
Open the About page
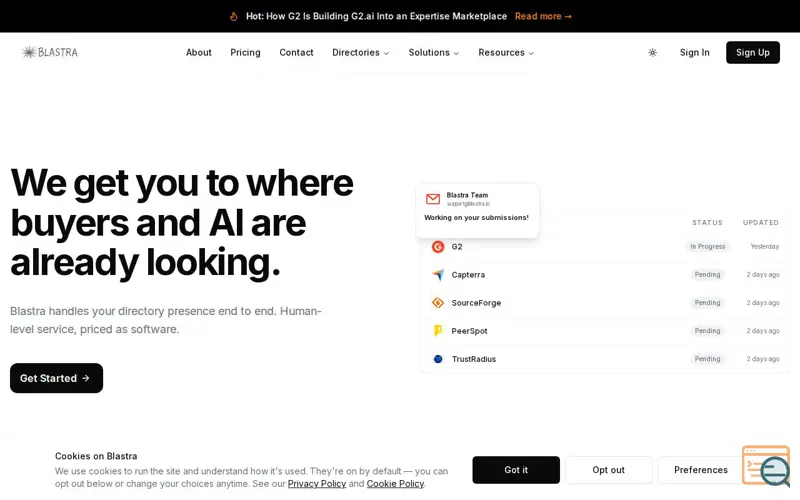[198, 53]
